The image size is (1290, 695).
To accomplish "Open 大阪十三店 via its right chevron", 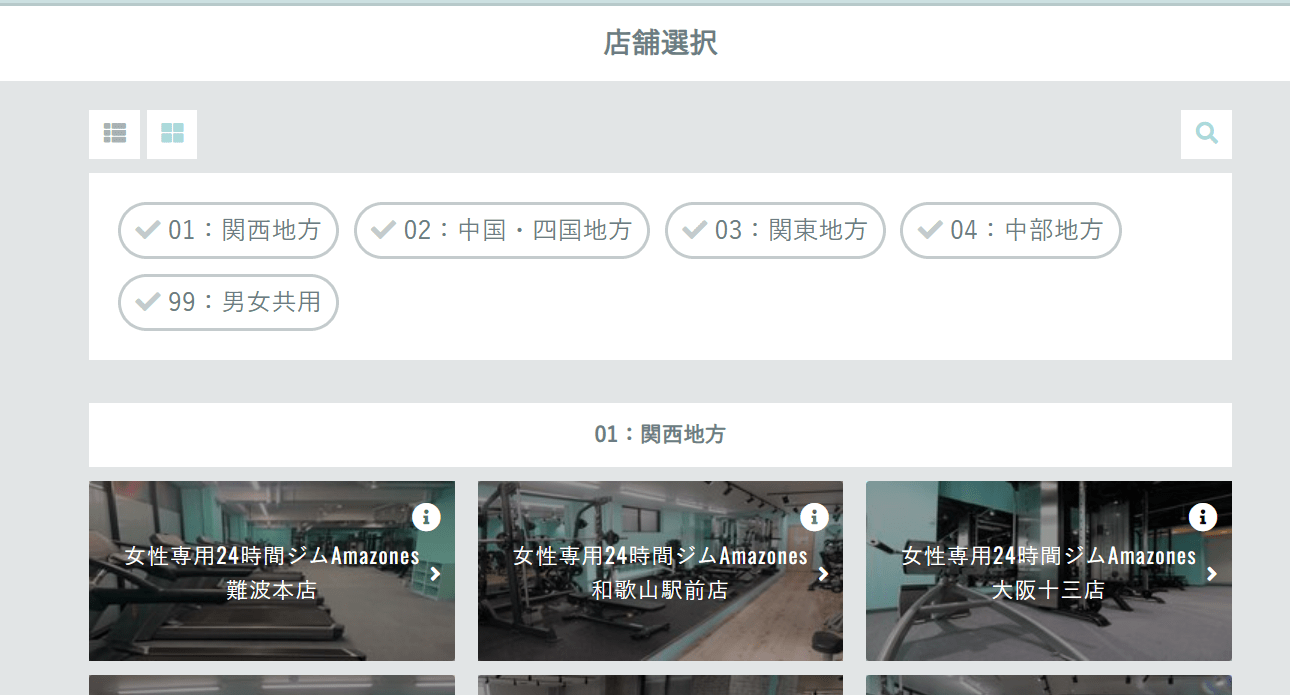I will (1212, 574).
